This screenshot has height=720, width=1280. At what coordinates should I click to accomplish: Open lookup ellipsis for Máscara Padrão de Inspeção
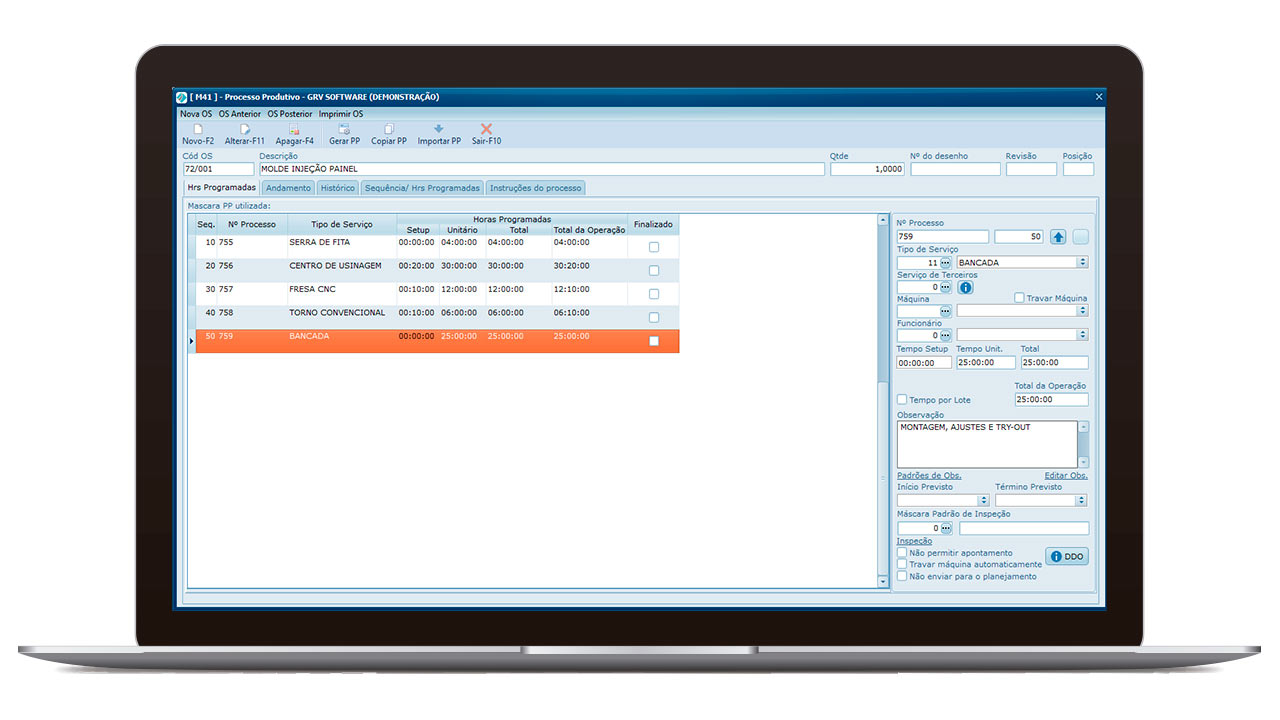(946, 528)
